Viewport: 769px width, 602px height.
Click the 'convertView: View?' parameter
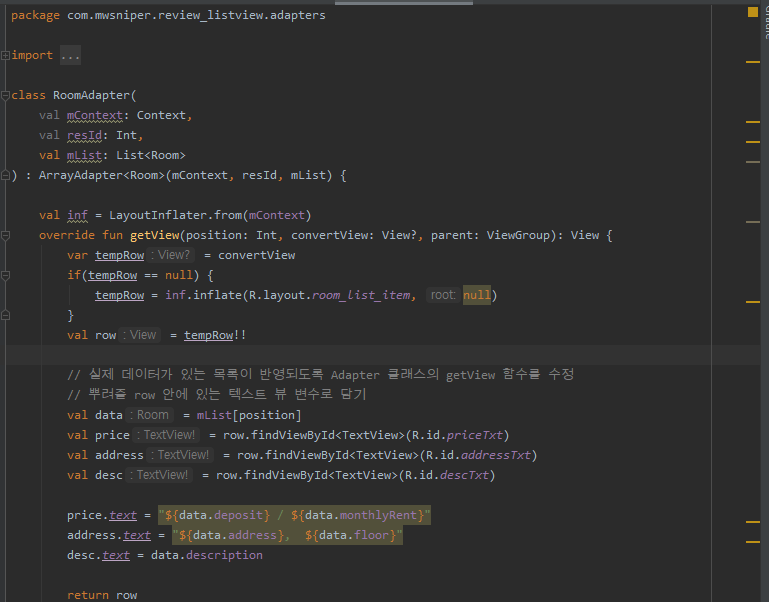pyautogui.click(x=354, y=236)
